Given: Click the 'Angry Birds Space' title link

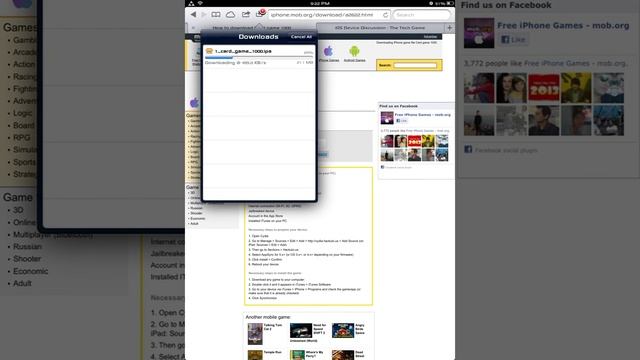Looking at the screenshot, I should 360,329.
